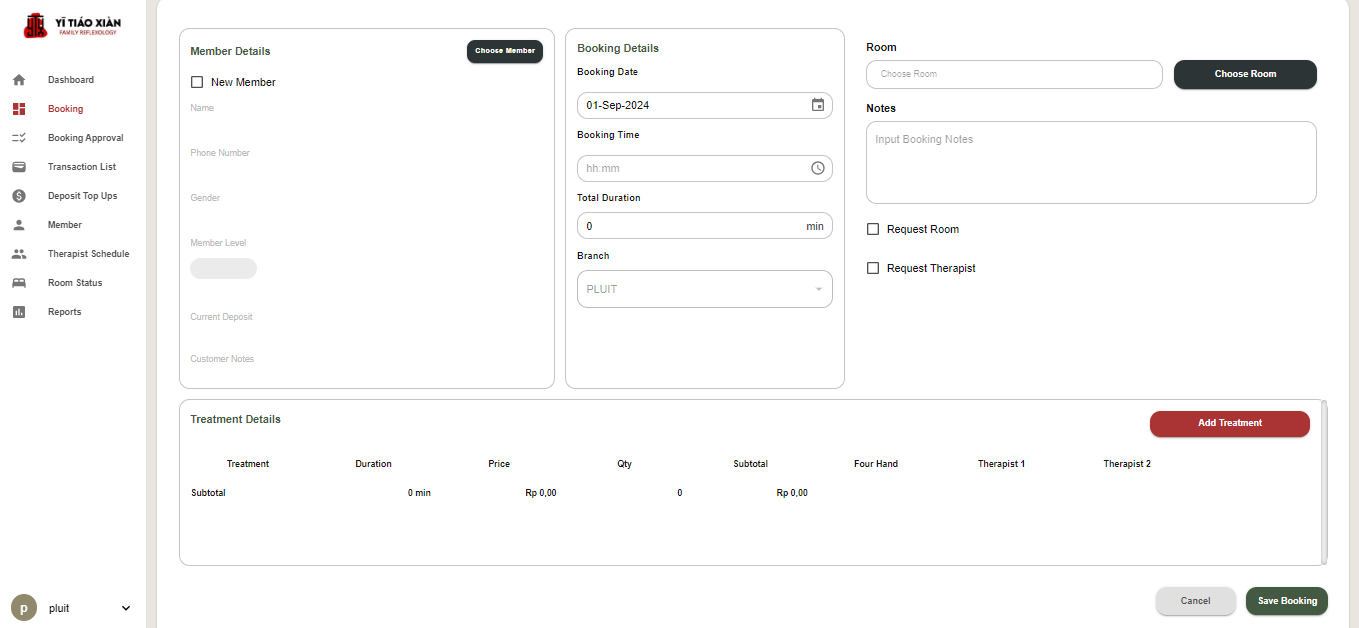Focus the Input Booking Notes text area
1359x628 pixels.
click(1090, 162)
